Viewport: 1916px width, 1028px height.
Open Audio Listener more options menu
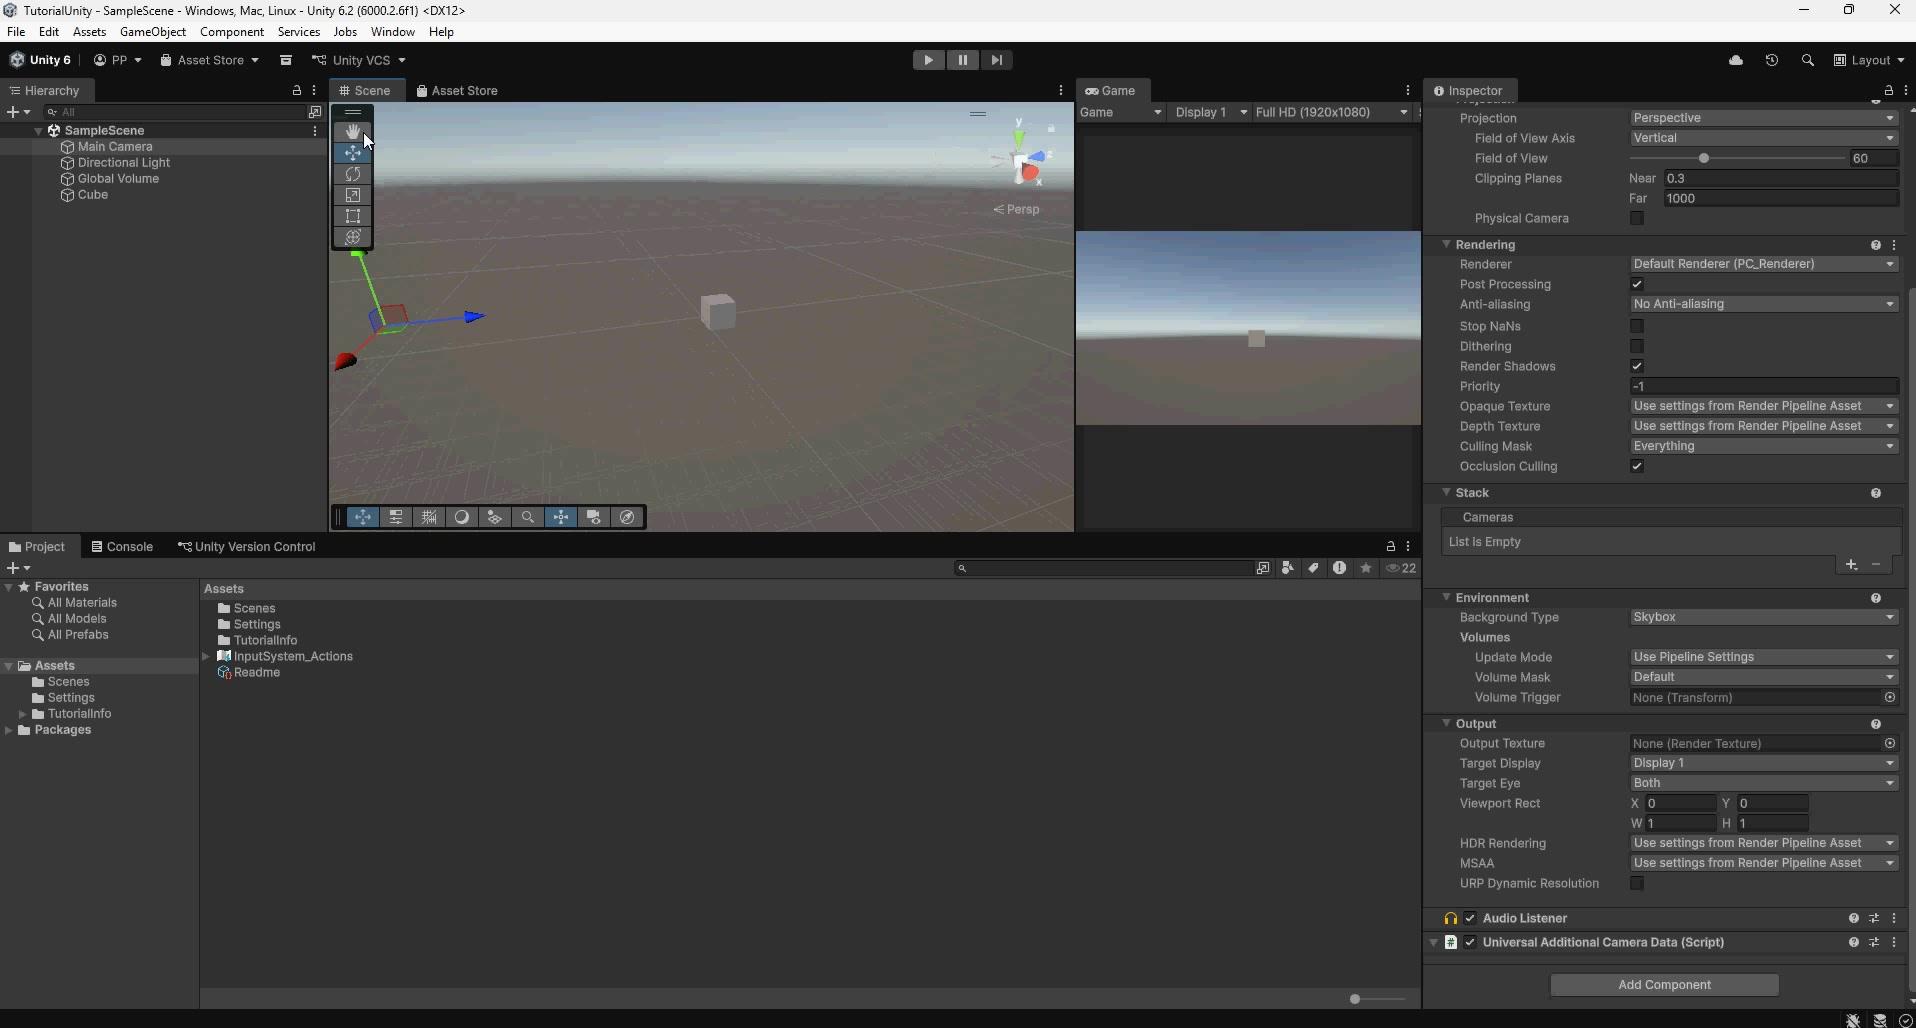pyautogui.click(x=1894, y=918)
